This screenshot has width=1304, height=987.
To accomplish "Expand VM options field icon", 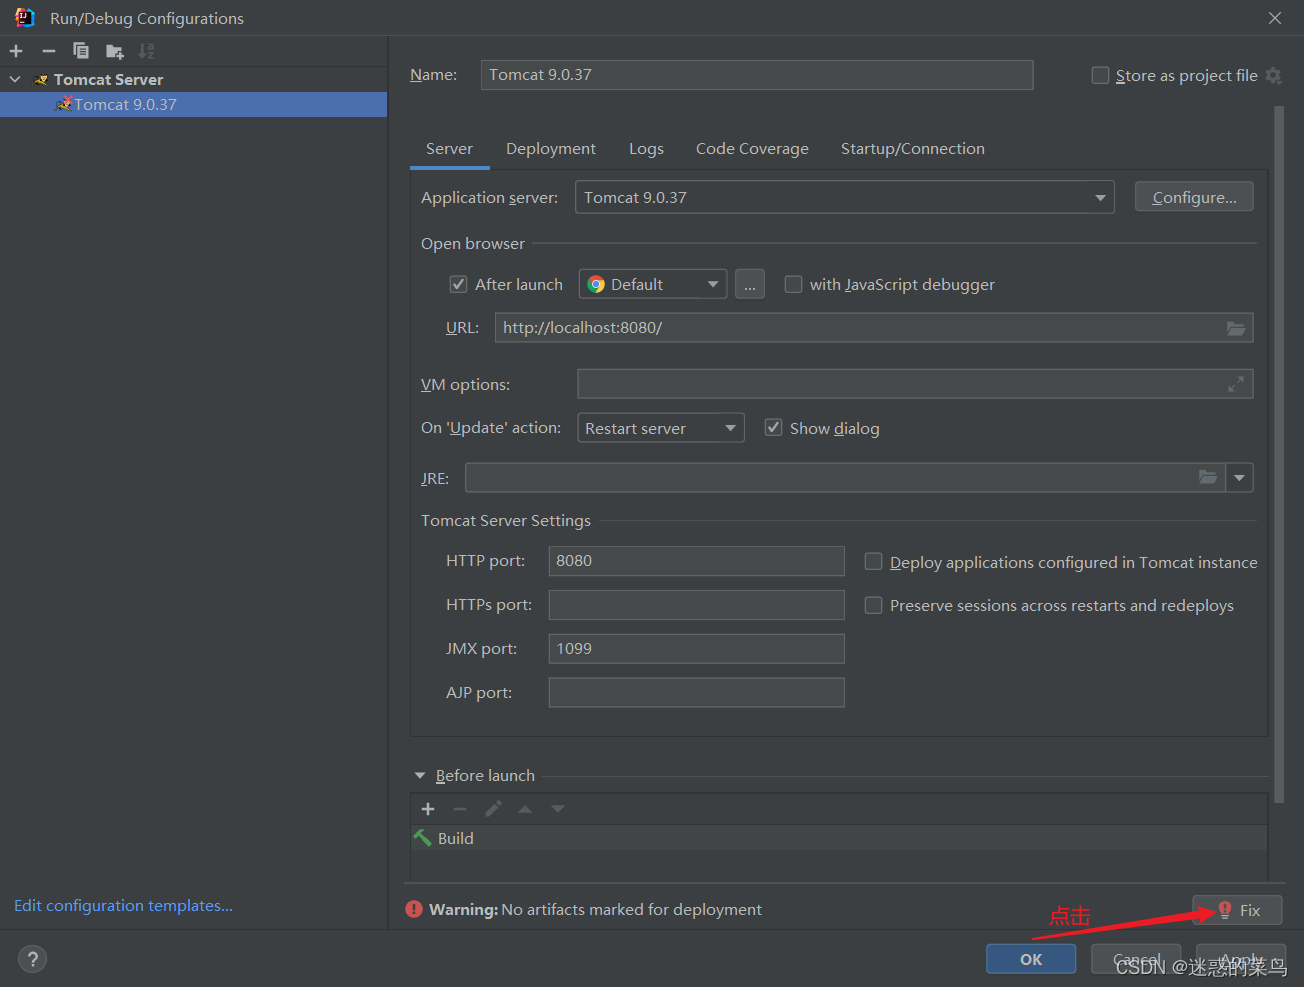I will tap(1236, 384).
